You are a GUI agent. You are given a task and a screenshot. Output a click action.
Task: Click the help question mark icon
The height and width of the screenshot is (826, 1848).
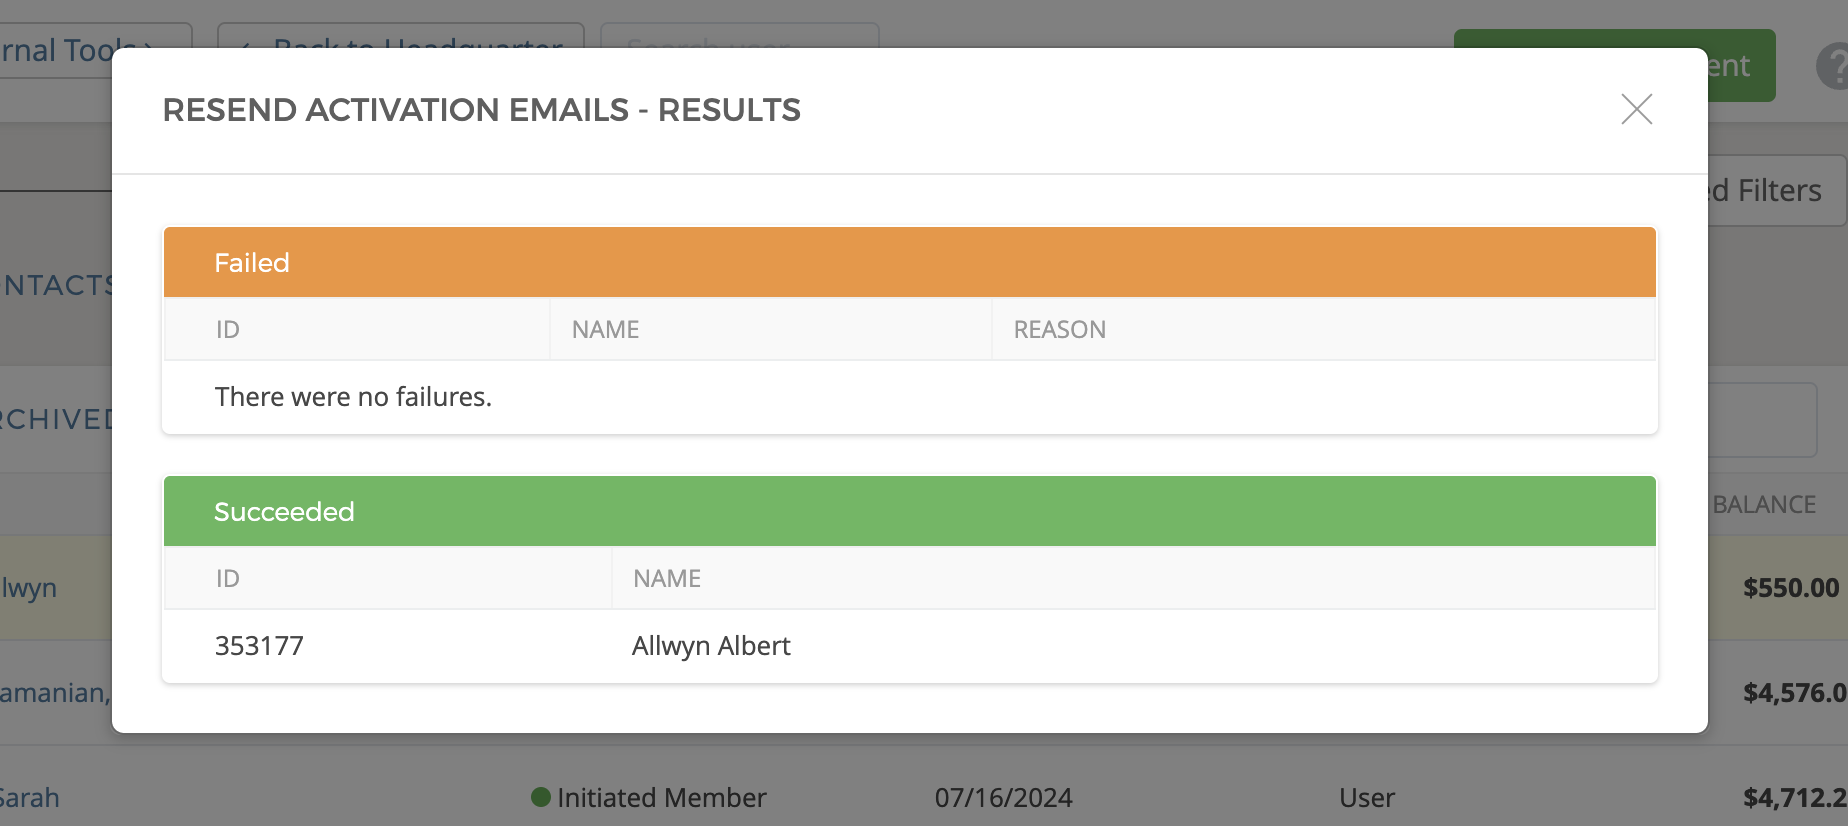tap(1833, 67)
